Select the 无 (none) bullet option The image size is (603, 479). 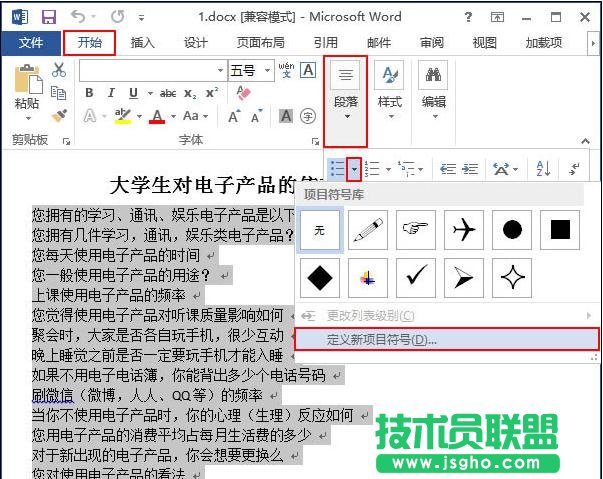(320, 230)
